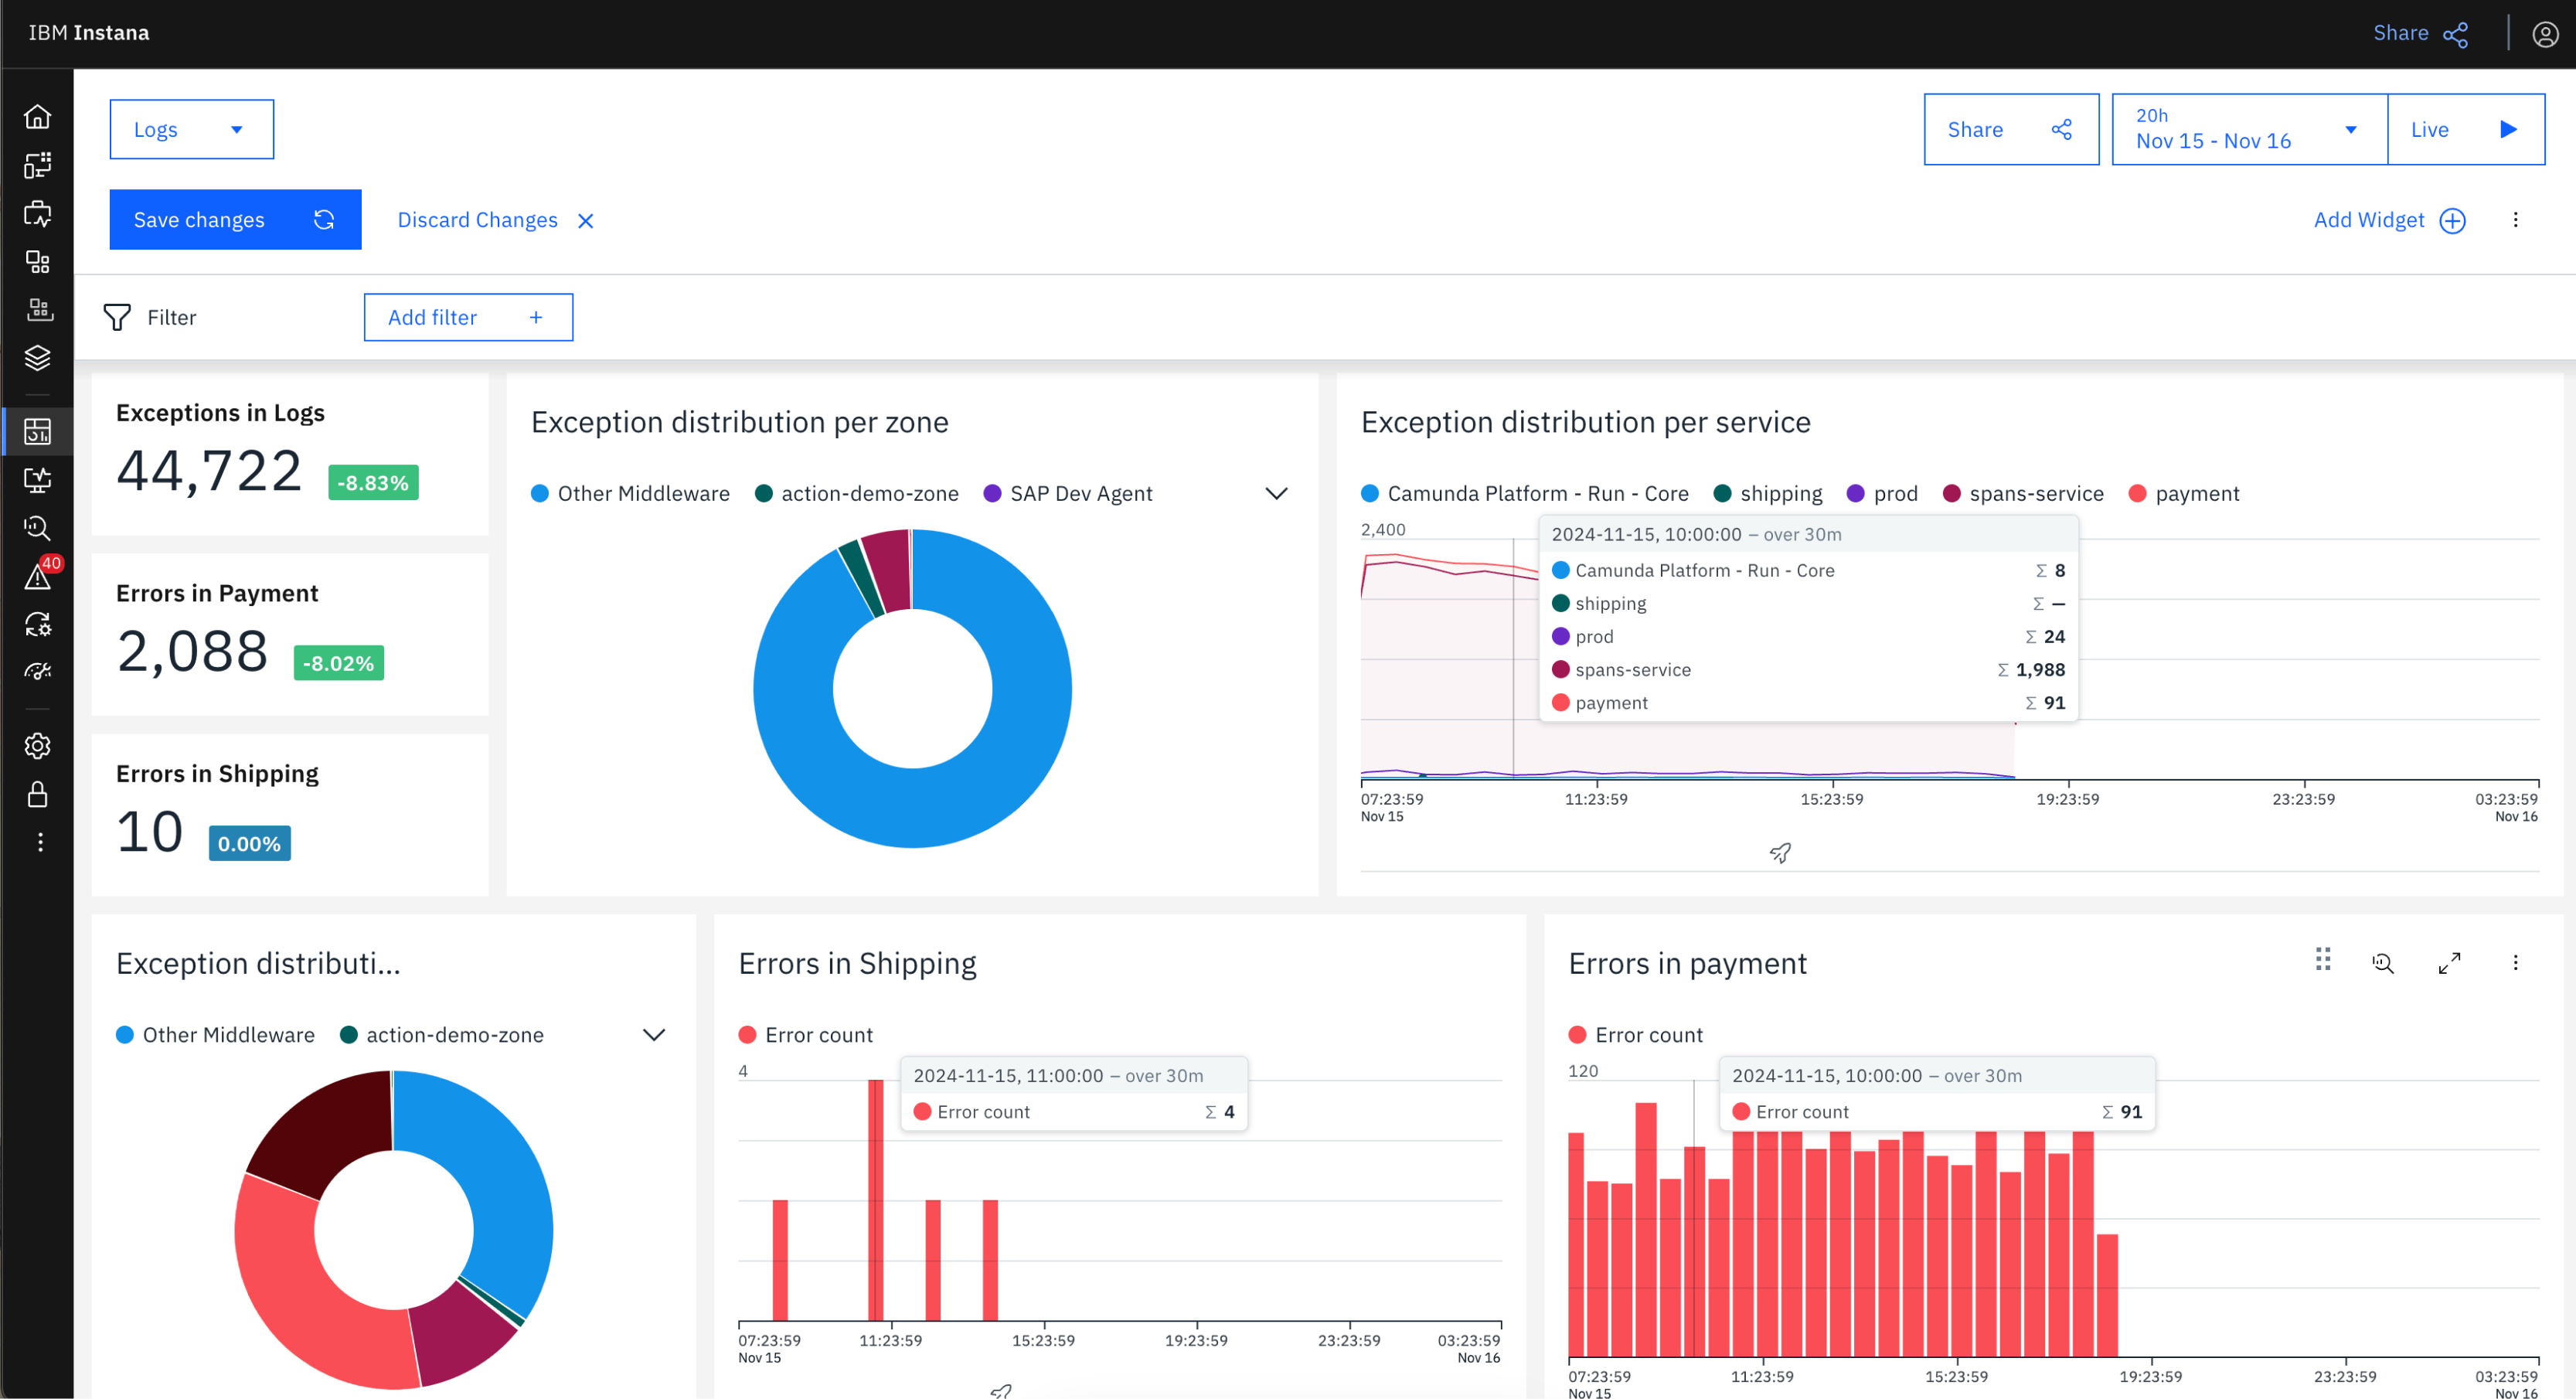Click Add Widget
Image resolution: width=2576 pixels, height=1399 pixels.
click(x=2389, y=220)
